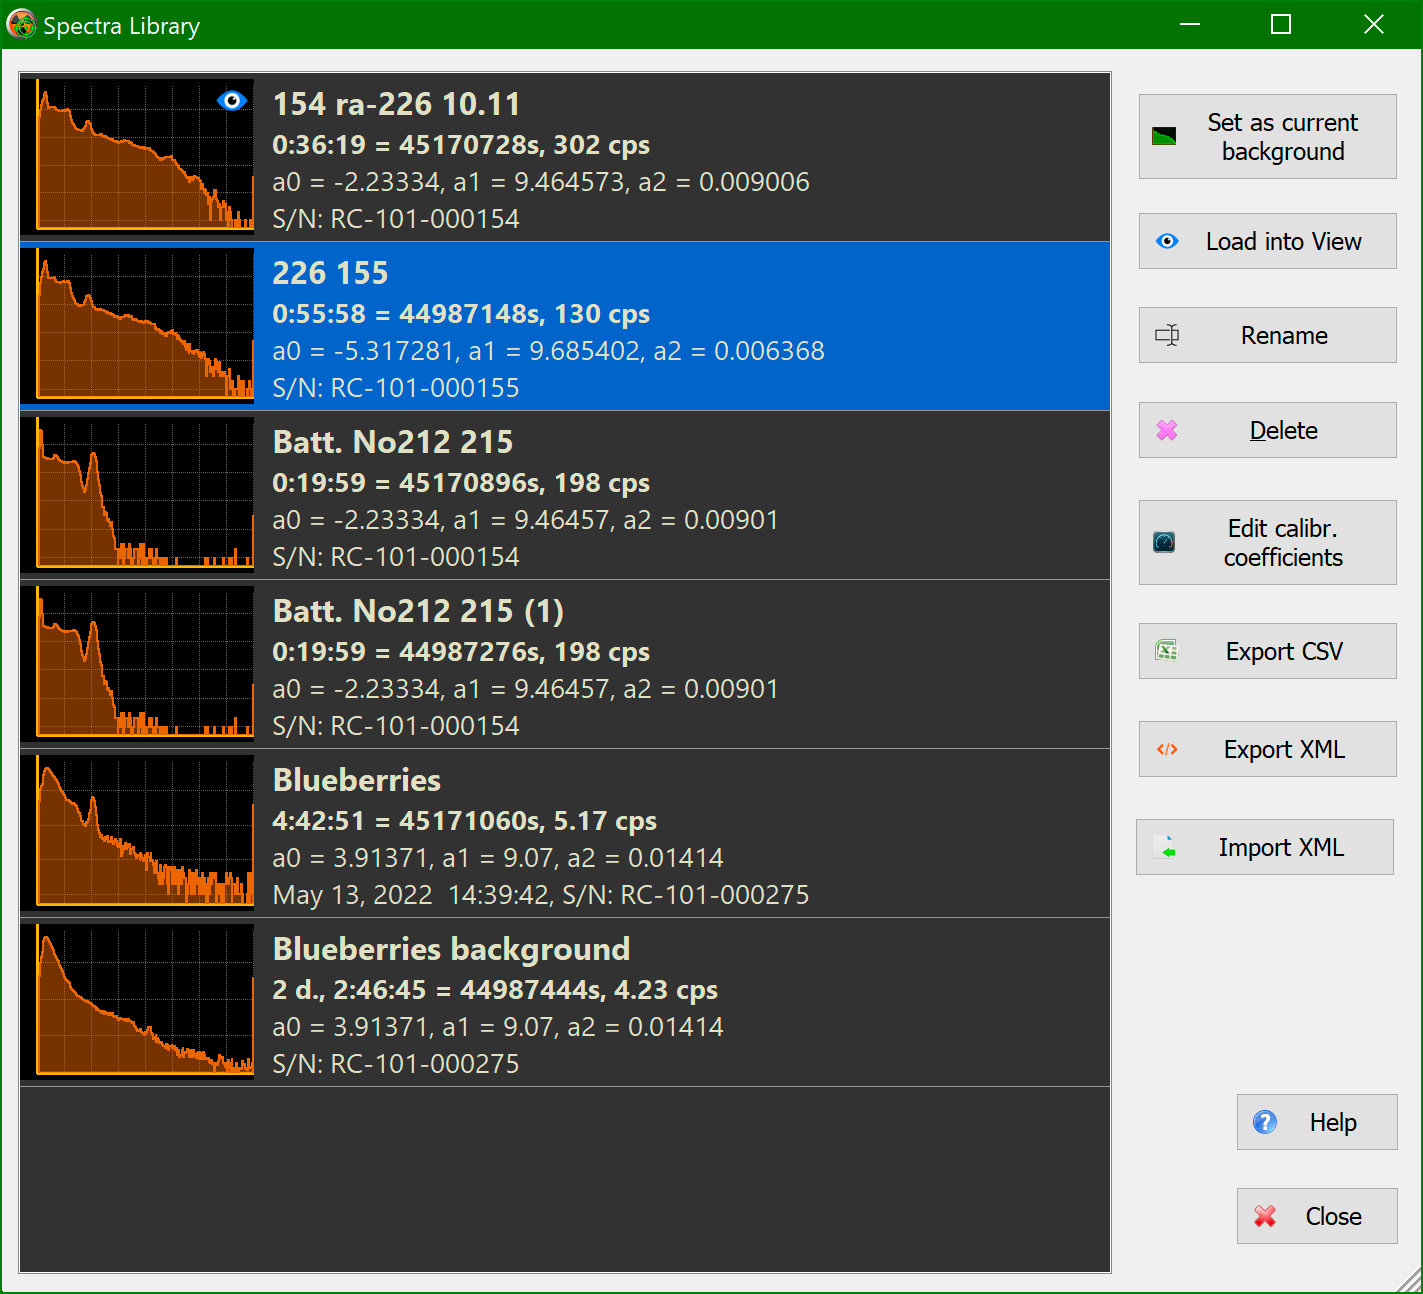The image size is (1423, 1294).
Task: Click the Close button label
Action: (1333, 1216)
